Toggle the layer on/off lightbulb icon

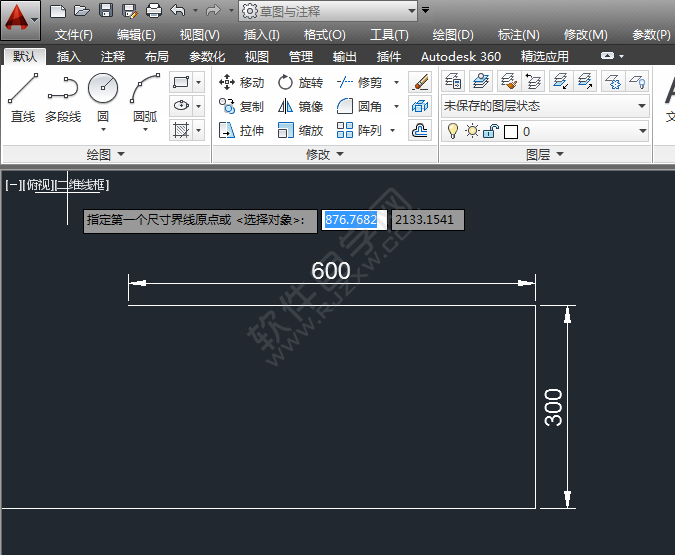click(452, 131)
